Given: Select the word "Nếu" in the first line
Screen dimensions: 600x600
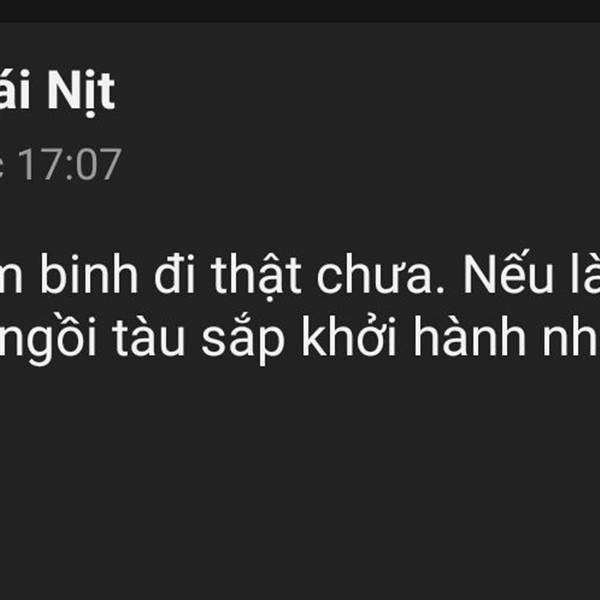Looking at the screenshot, I should click(509, 271).
